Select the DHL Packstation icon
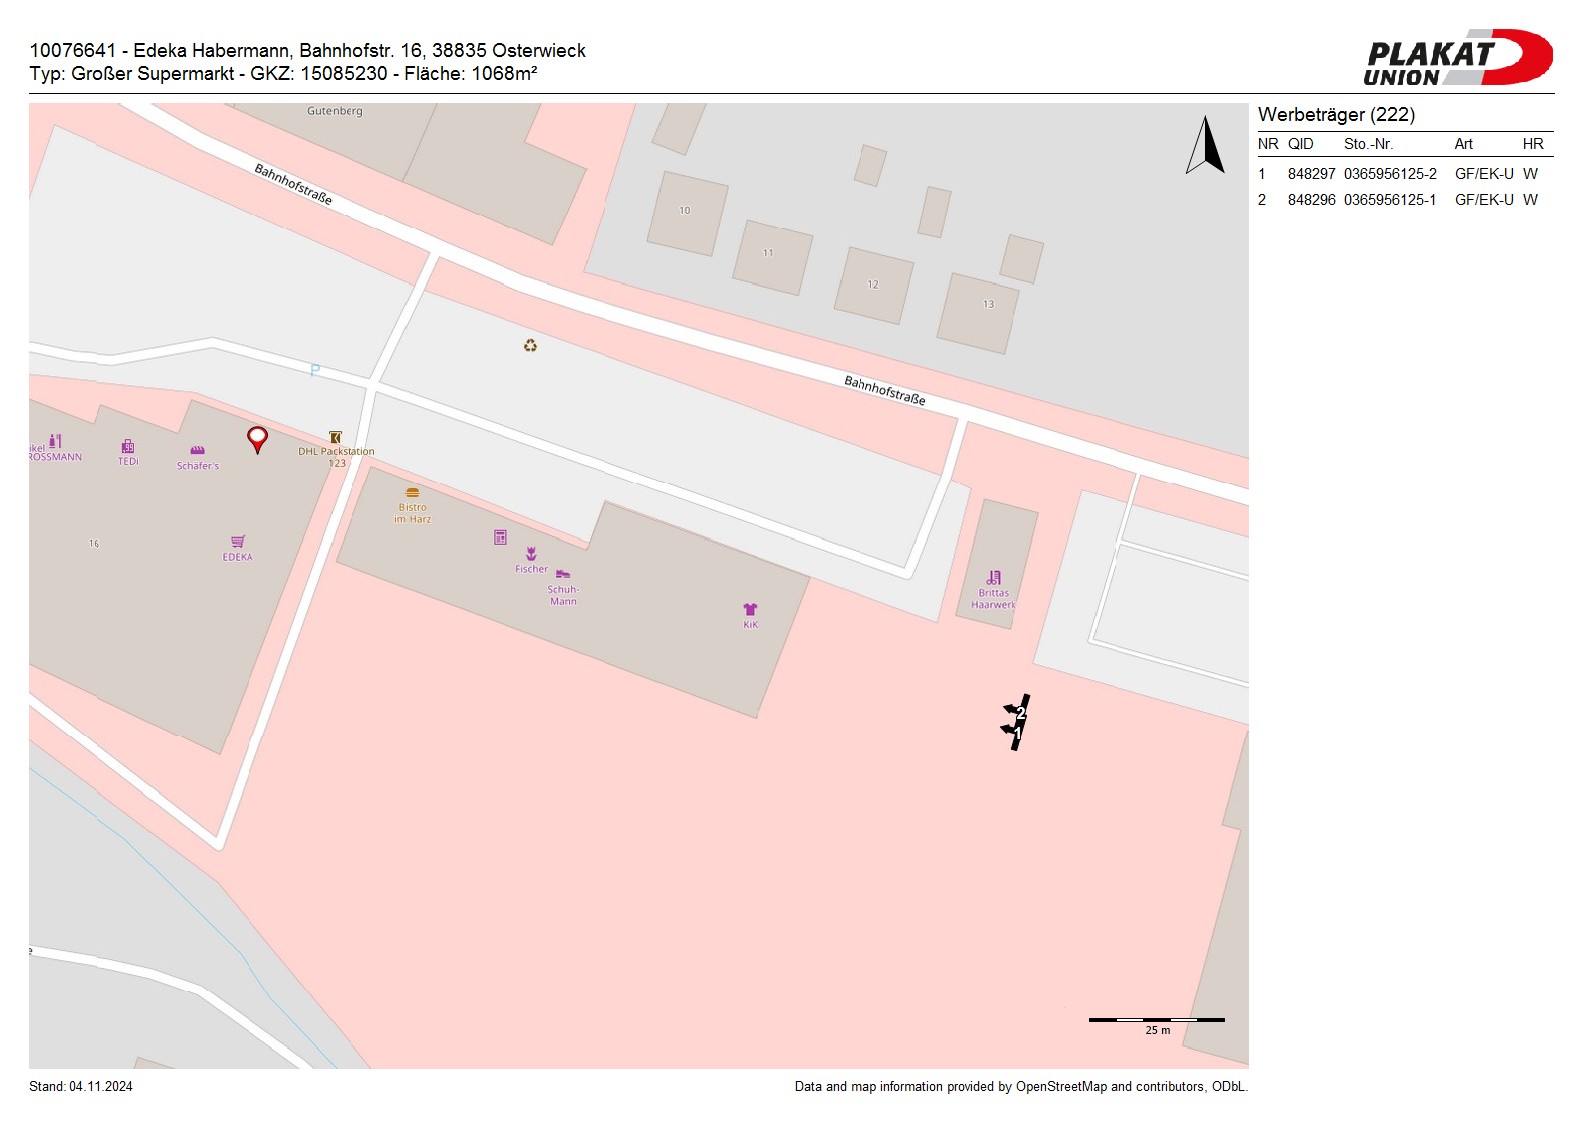This screenshot has height=1123, width=1587. [x=335, y=437]
